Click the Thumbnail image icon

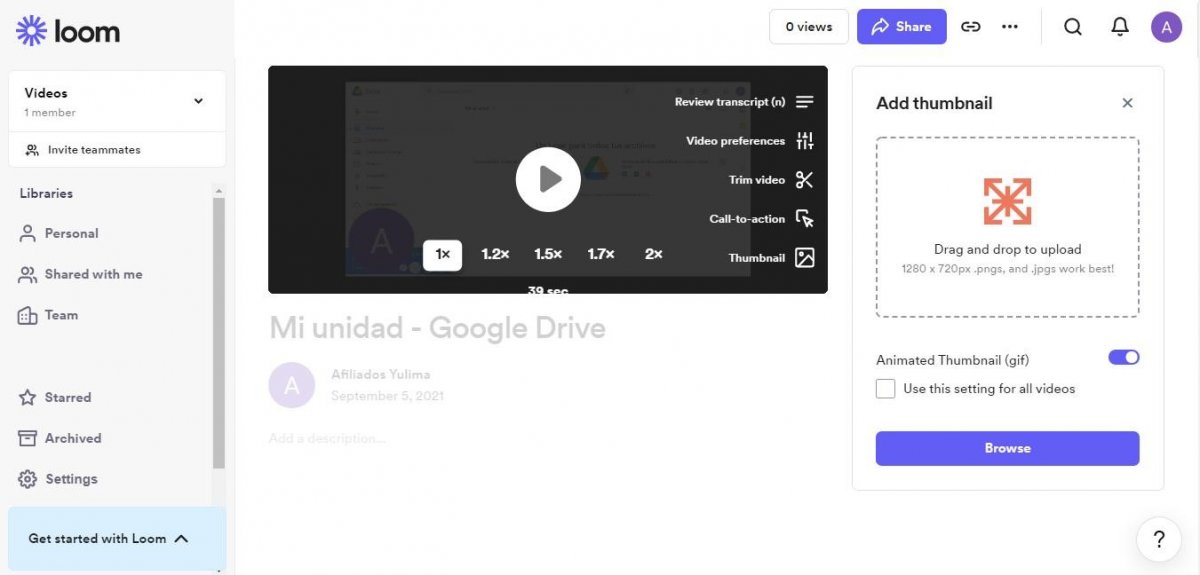(x=805, y=258)
